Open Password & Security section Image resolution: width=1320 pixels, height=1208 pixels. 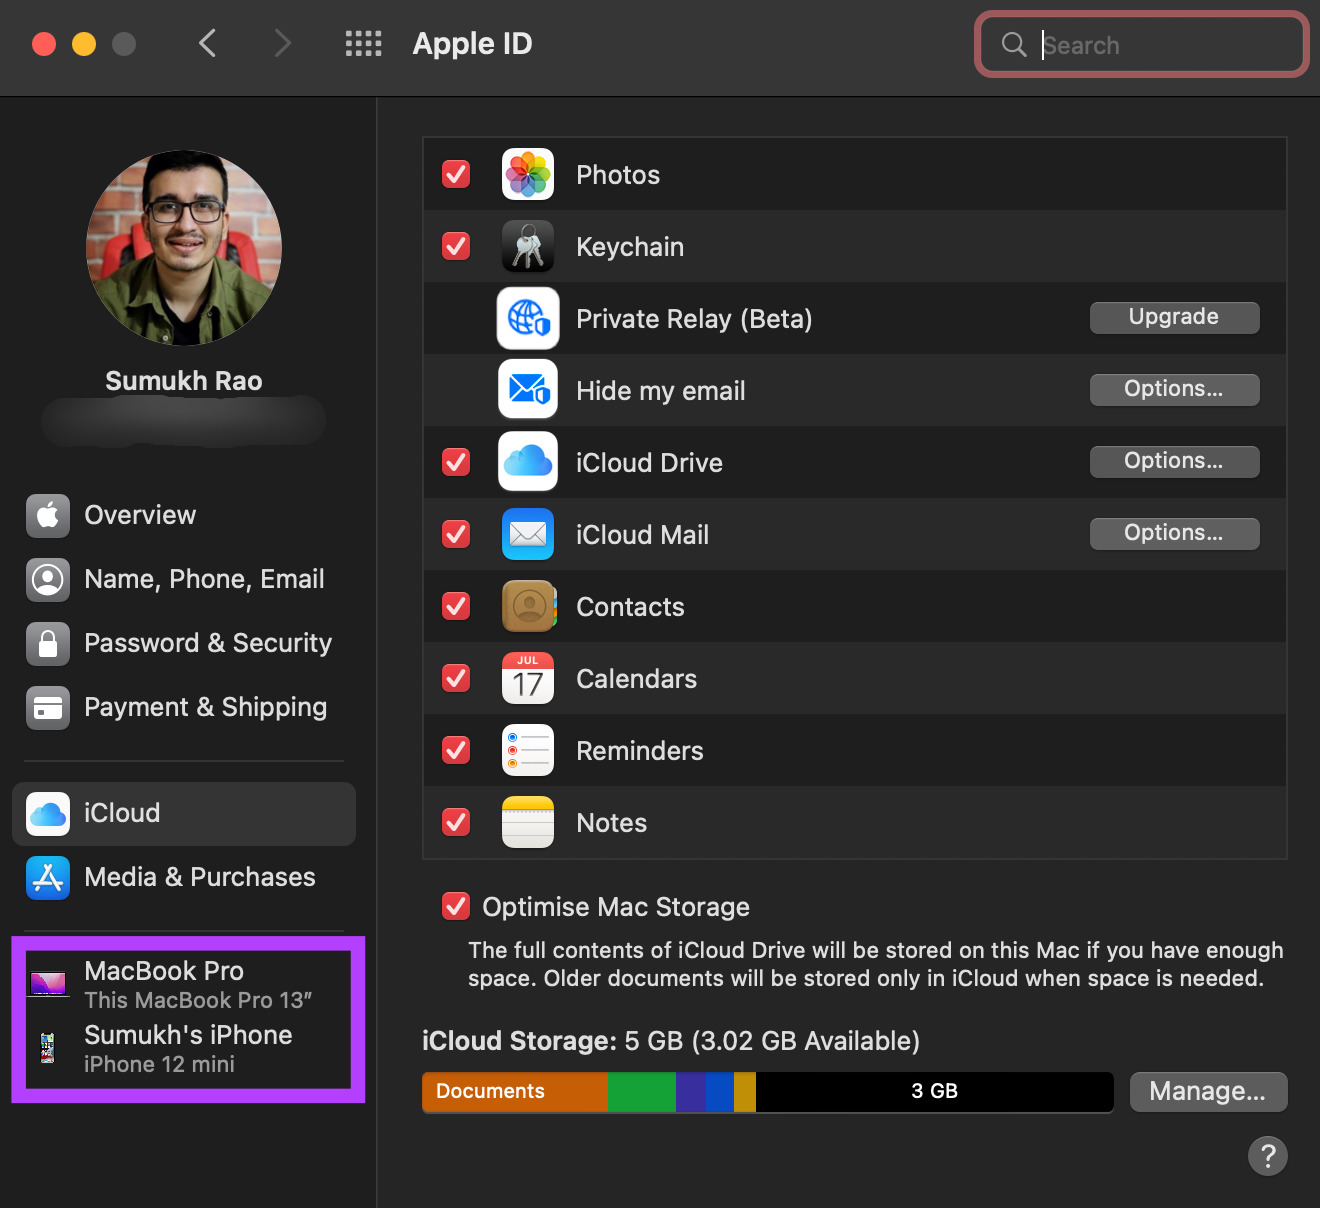pos(184,643)
